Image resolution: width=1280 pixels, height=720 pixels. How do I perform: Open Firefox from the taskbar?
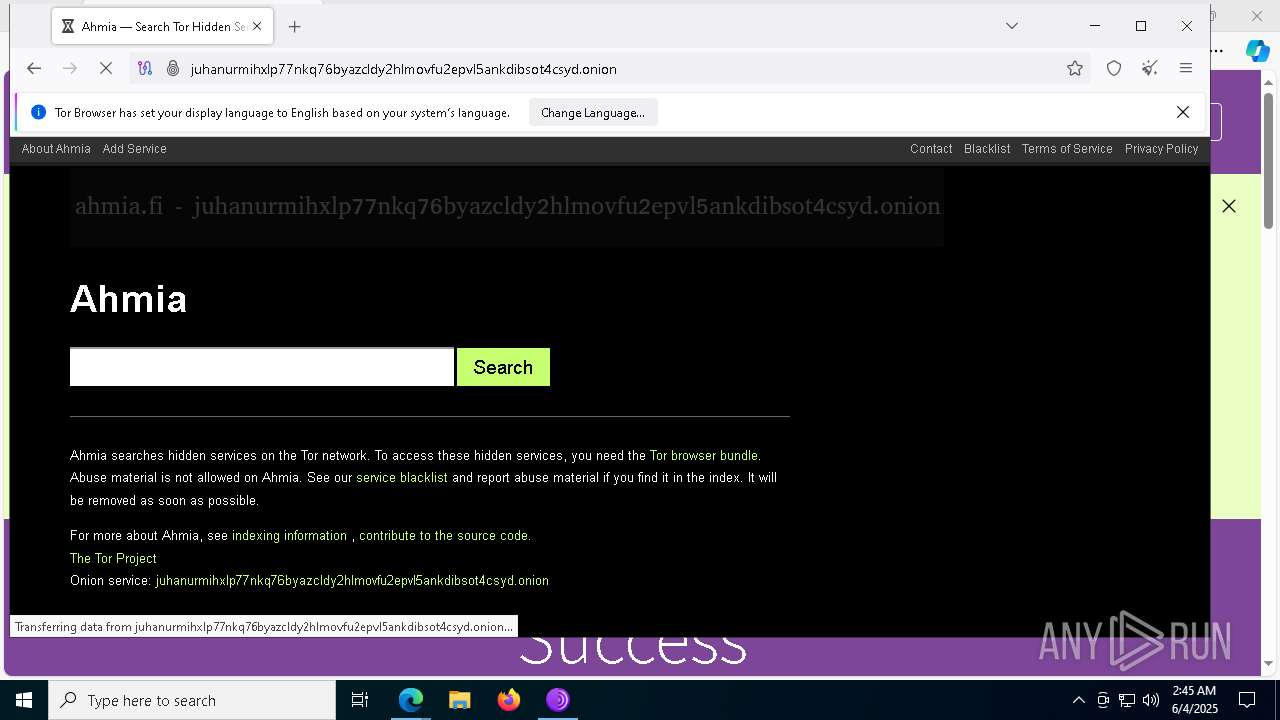click(509, 700)
